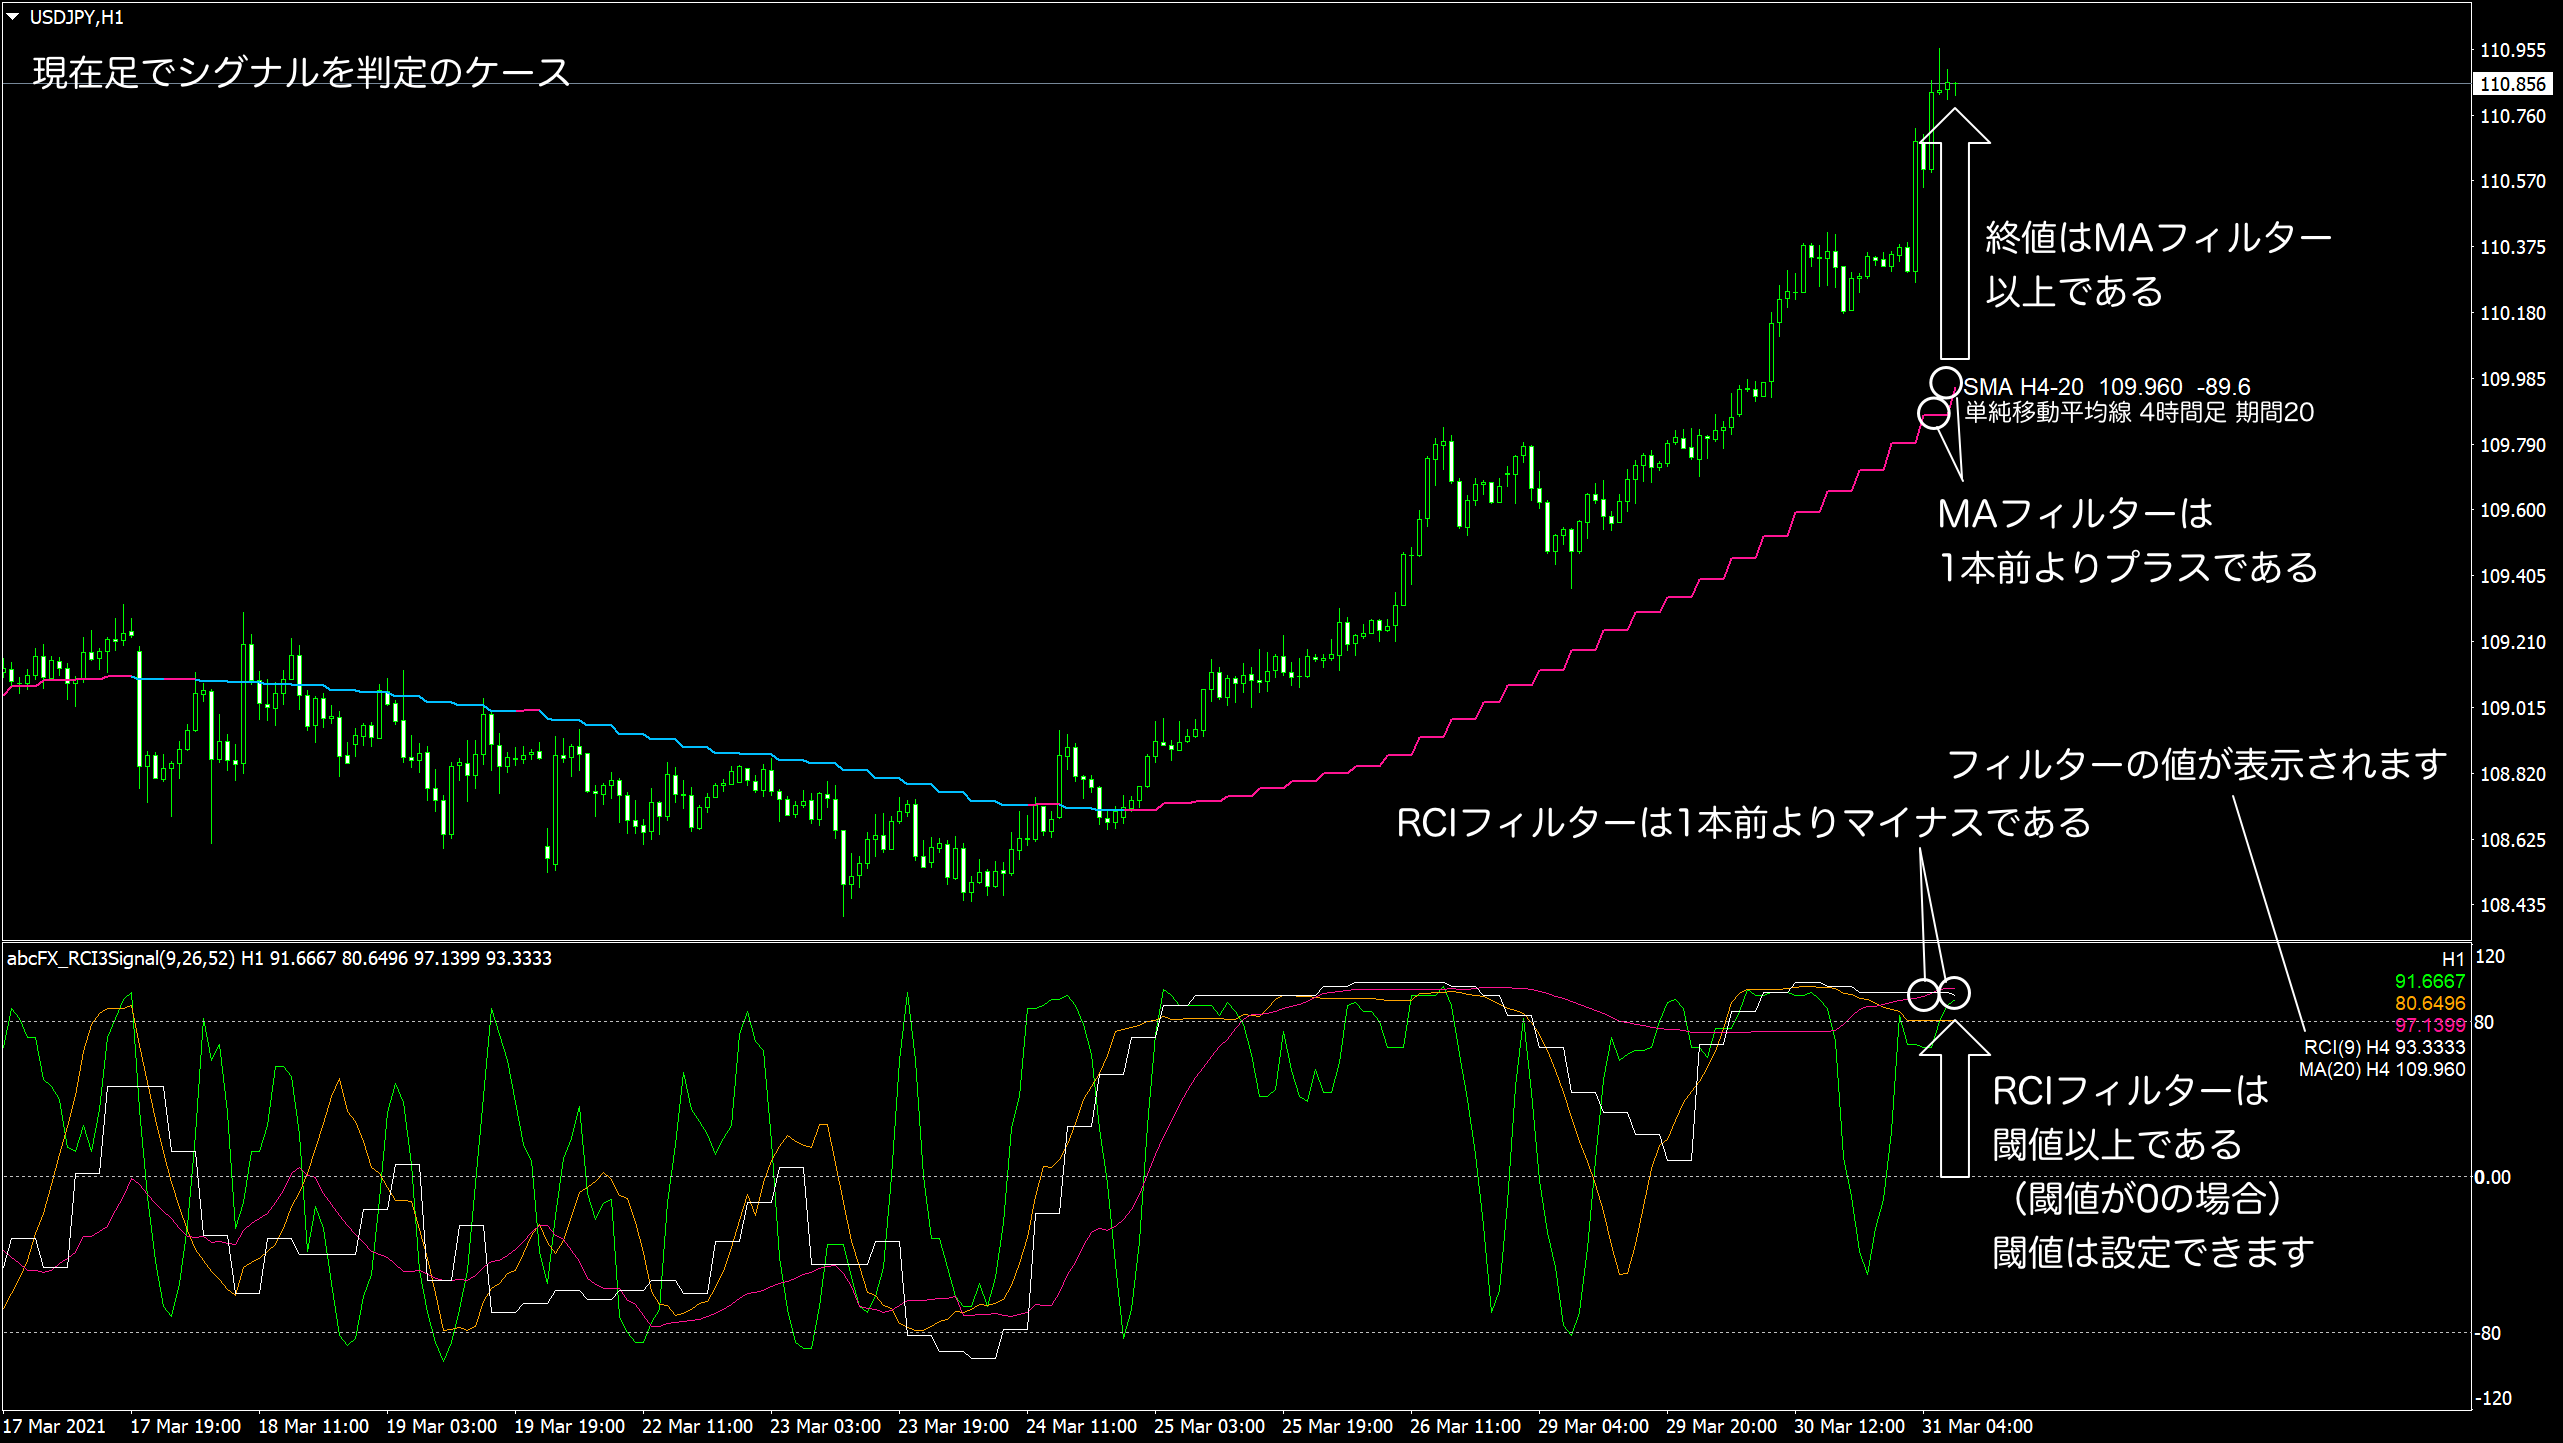Click the RCI(9) H4 93.3333 filter text

coord(2384,1047)
